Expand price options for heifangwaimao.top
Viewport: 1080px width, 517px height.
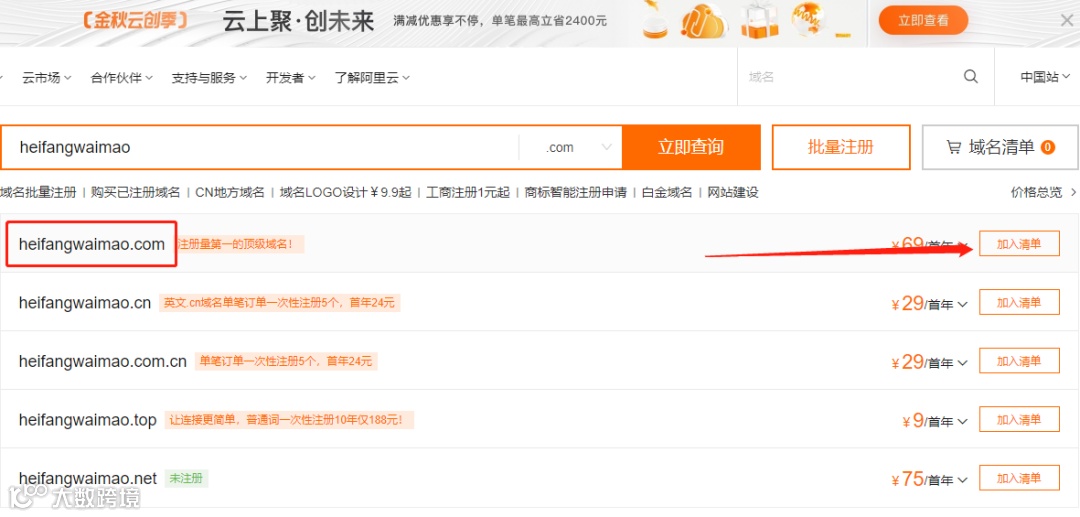962,422
